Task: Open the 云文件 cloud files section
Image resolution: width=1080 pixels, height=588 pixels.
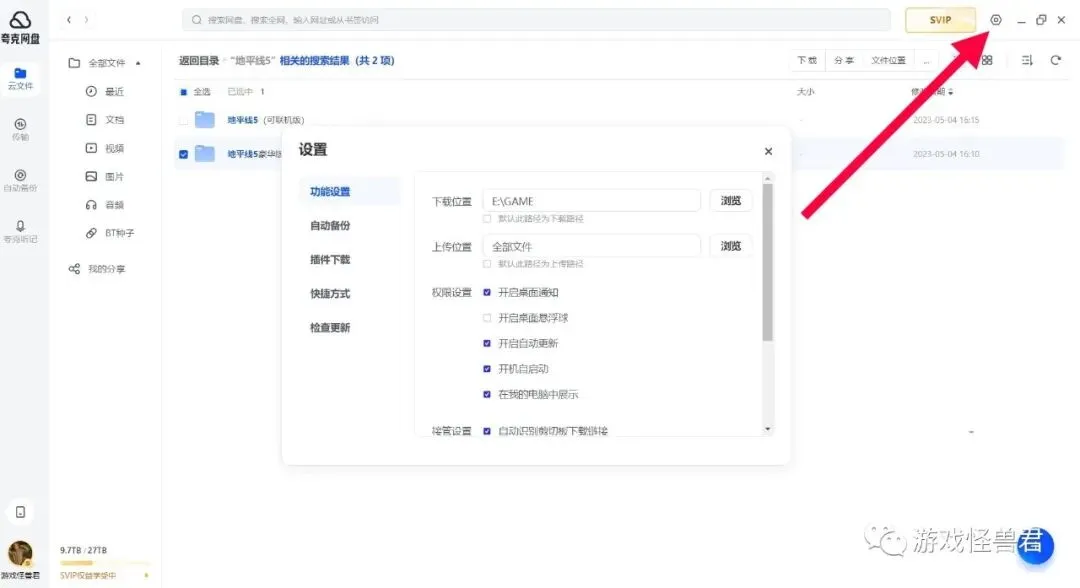Action: (20, 78)
